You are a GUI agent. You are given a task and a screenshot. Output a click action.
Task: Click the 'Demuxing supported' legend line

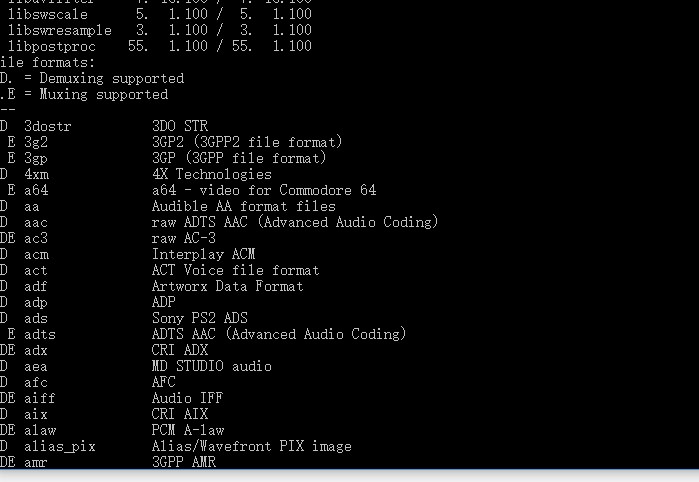(x=92, y=78)
